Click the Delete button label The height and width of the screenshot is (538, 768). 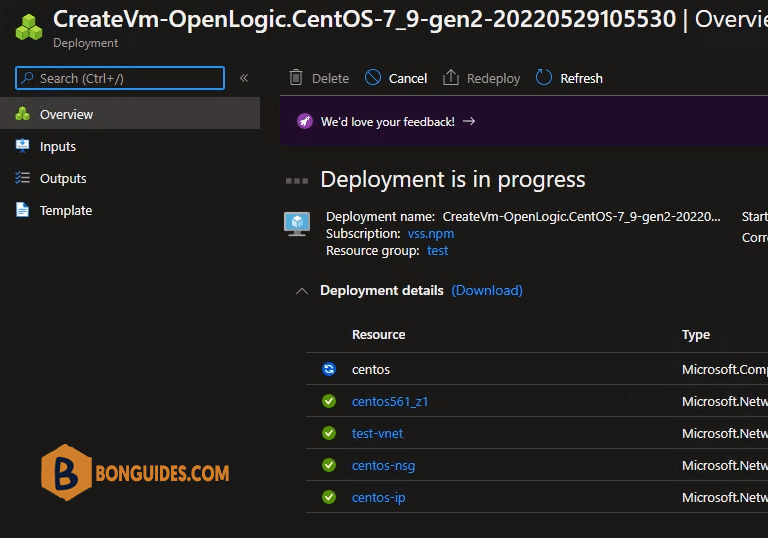coord(331,78)
